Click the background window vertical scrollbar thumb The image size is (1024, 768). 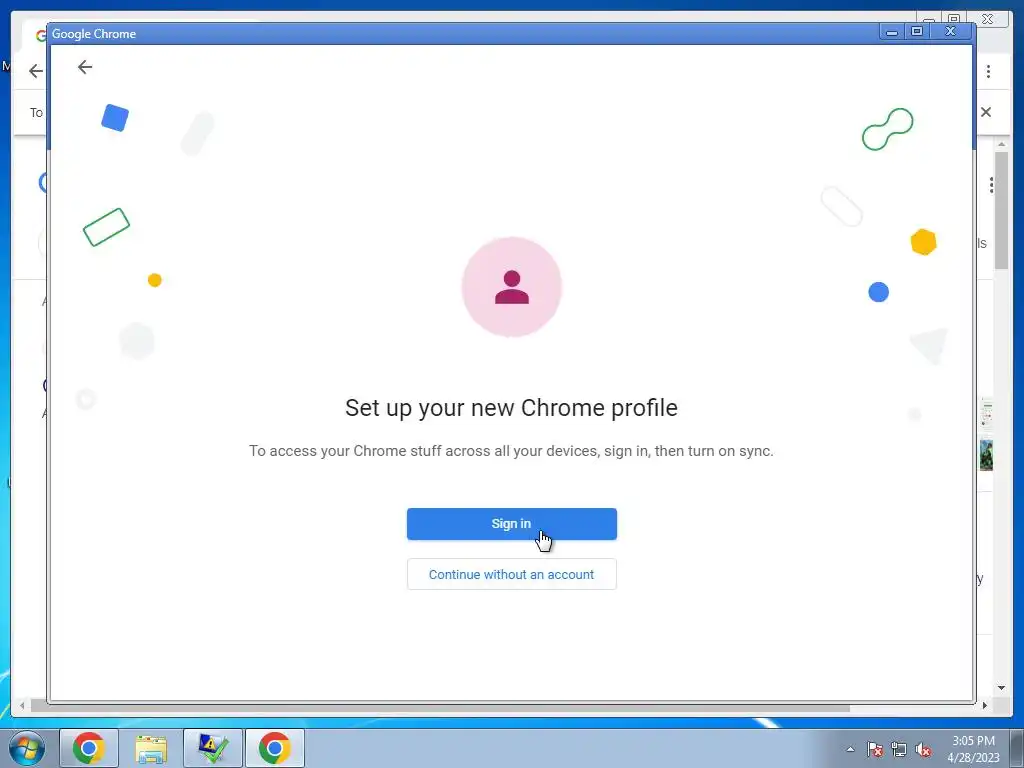[1001, 210]
